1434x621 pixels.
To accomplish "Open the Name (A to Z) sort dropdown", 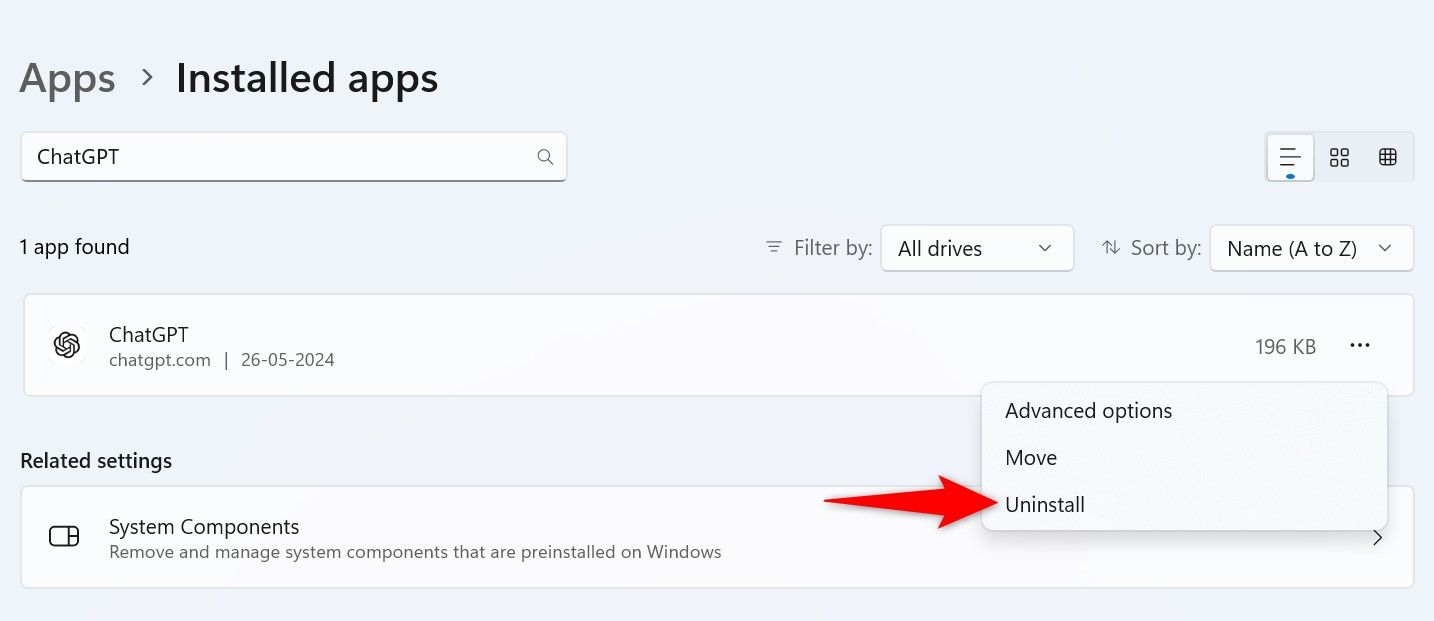I will tap(1311, 247).
